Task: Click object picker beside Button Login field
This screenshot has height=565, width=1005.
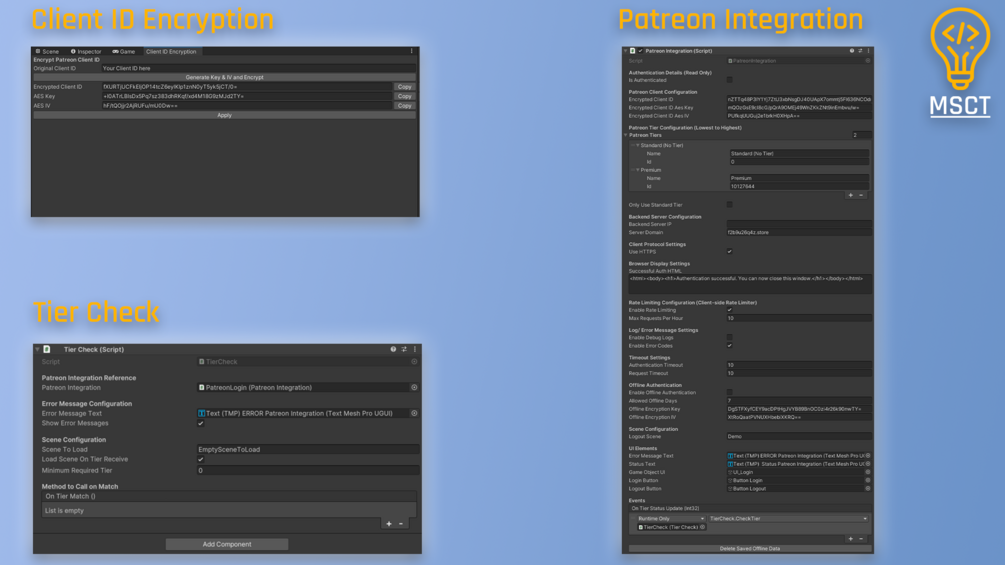Action: tap(868, 480)
